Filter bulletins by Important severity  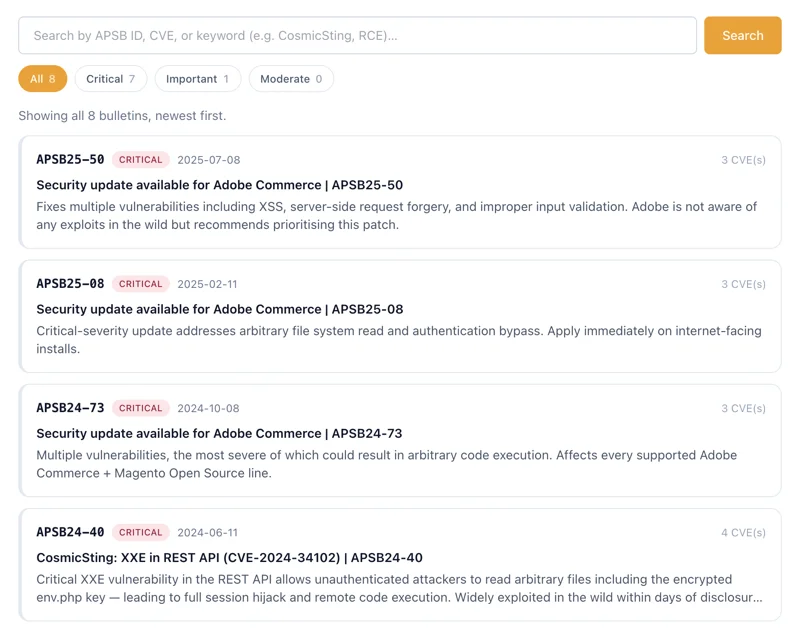pyautogui.click(x=197, y=79)
